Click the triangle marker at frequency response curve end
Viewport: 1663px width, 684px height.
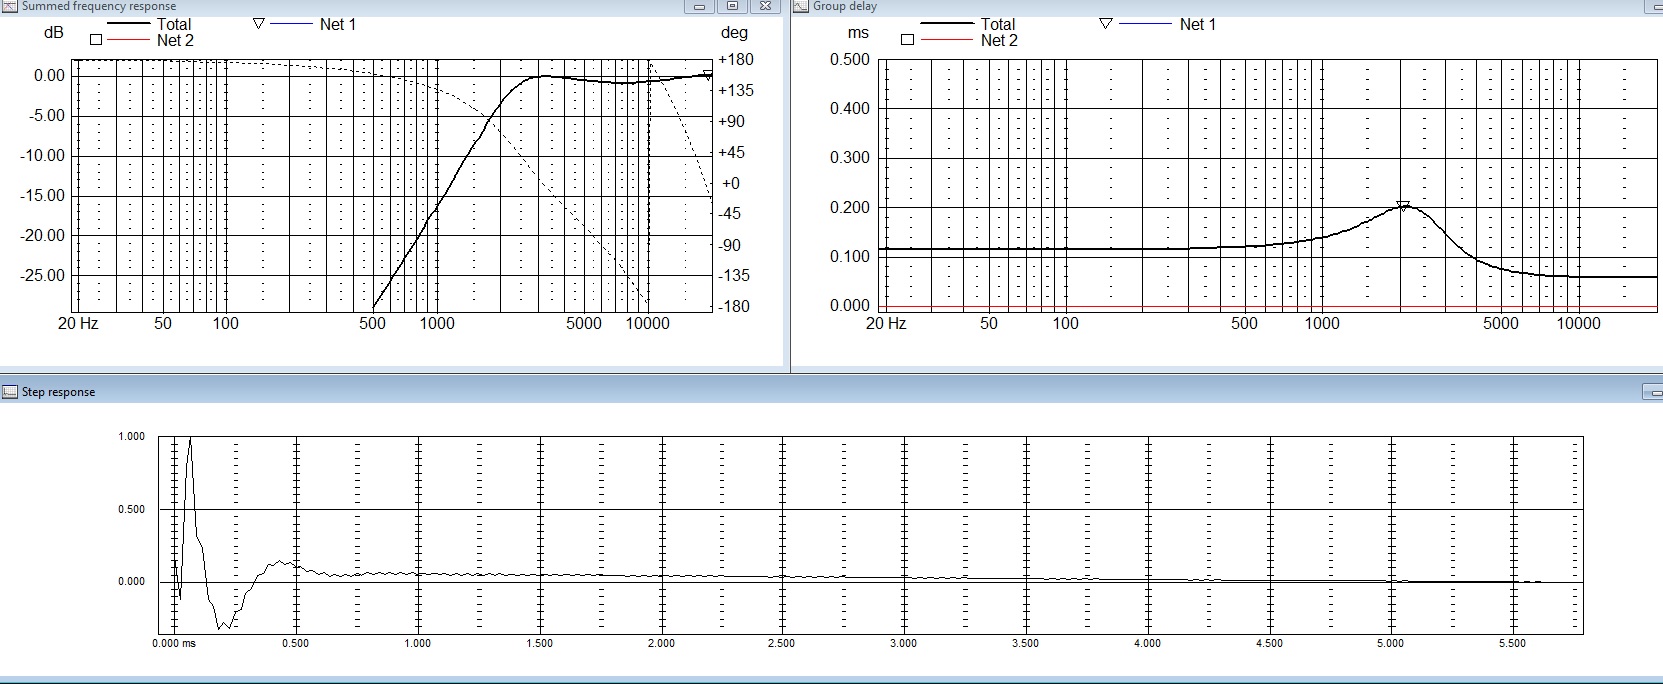[707, 75]
